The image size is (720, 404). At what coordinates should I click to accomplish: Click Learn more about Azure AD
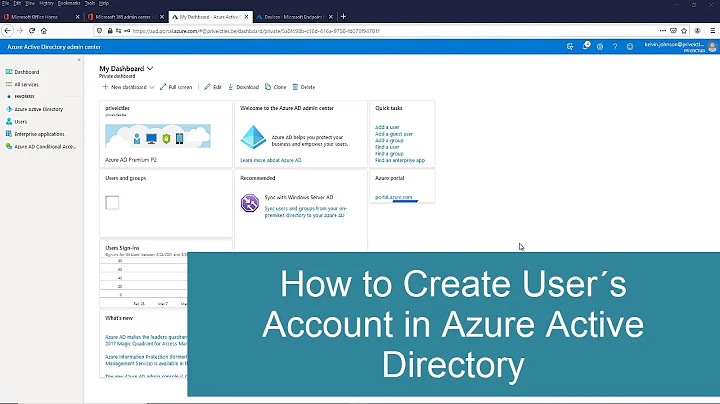pyautogui.click(x=270, y=160)
